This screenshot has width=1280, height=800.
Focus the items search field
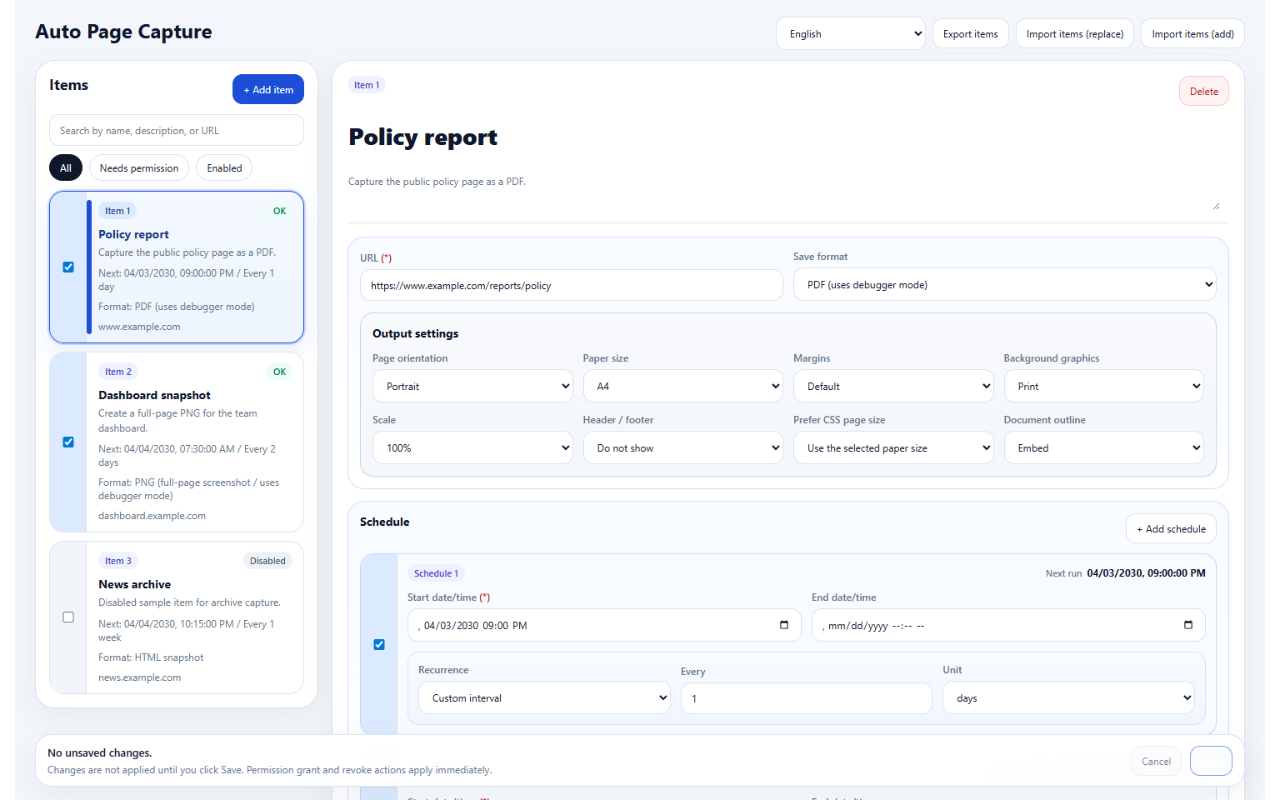pyautogui.click(x=176, y=130)
